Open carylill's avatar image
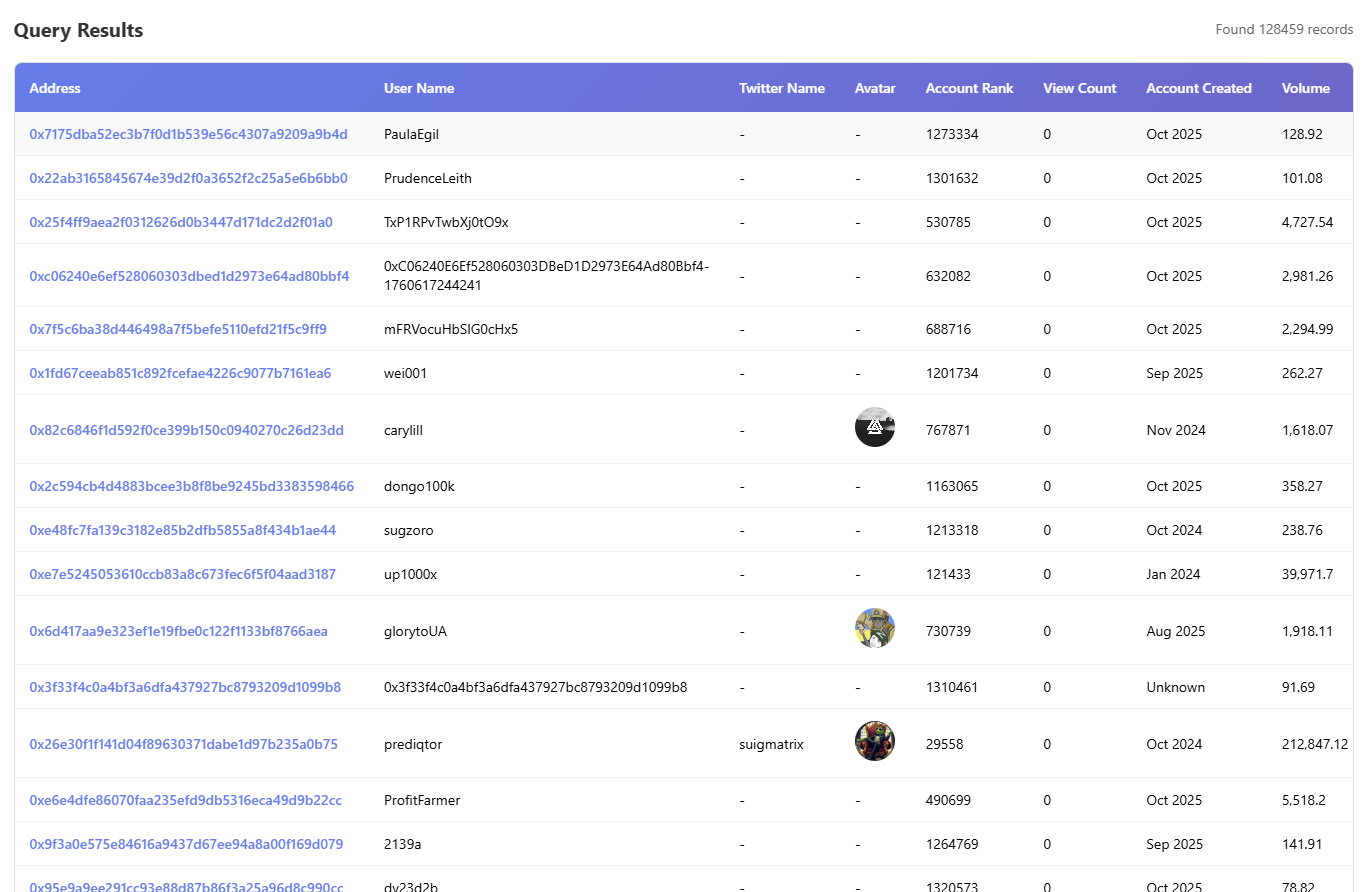This screenshot has height=892, width=1370. [874, 427]
